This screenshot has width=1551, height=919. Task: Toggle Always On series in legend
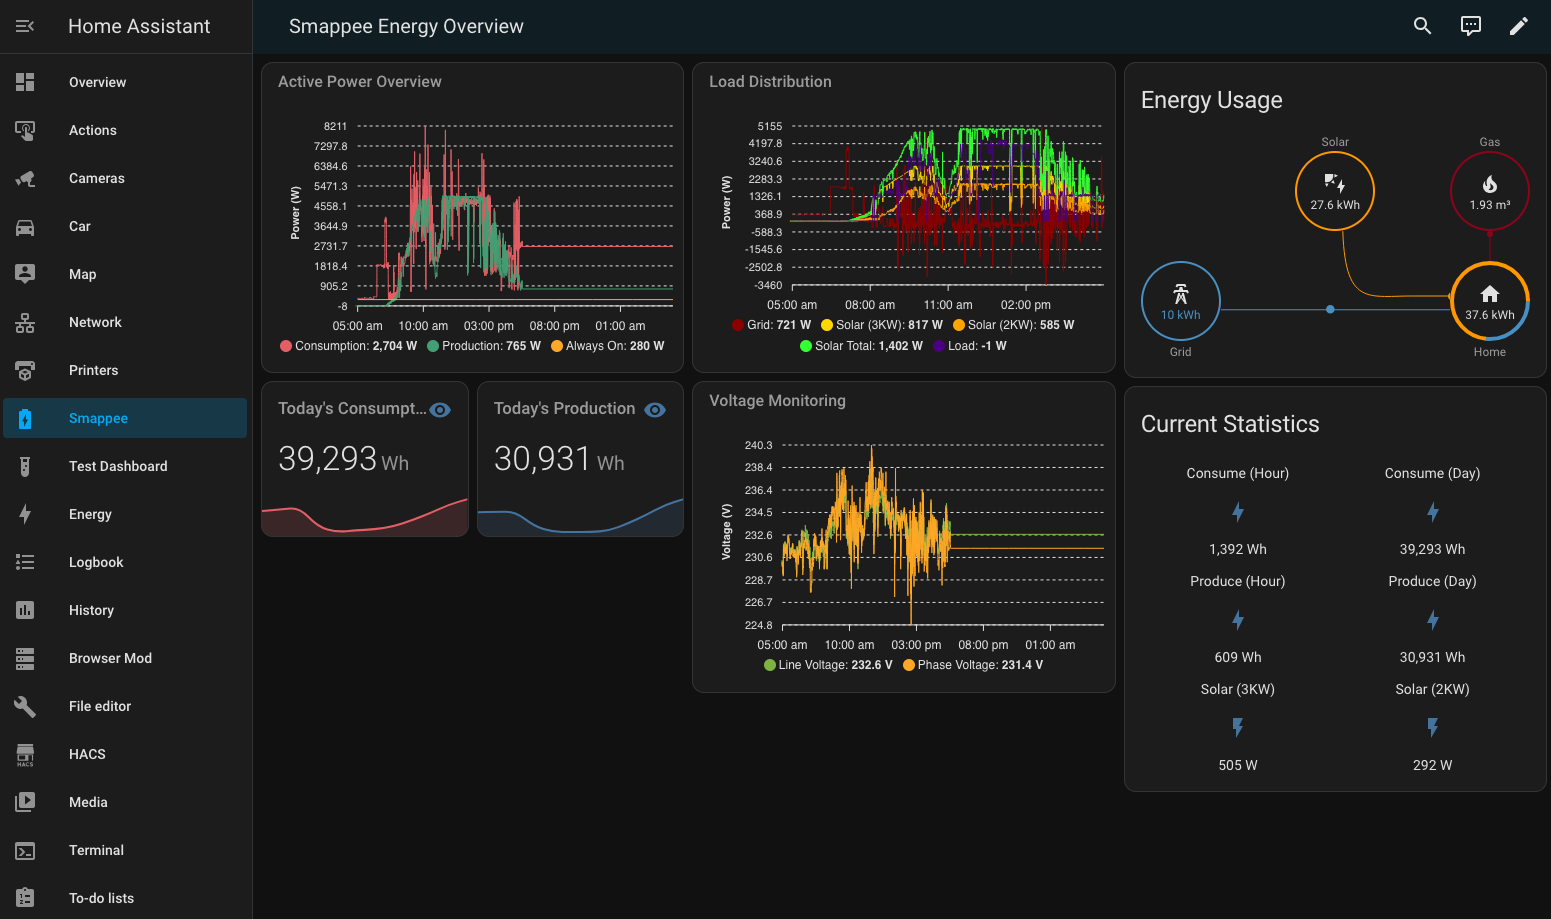pos(608,346)
